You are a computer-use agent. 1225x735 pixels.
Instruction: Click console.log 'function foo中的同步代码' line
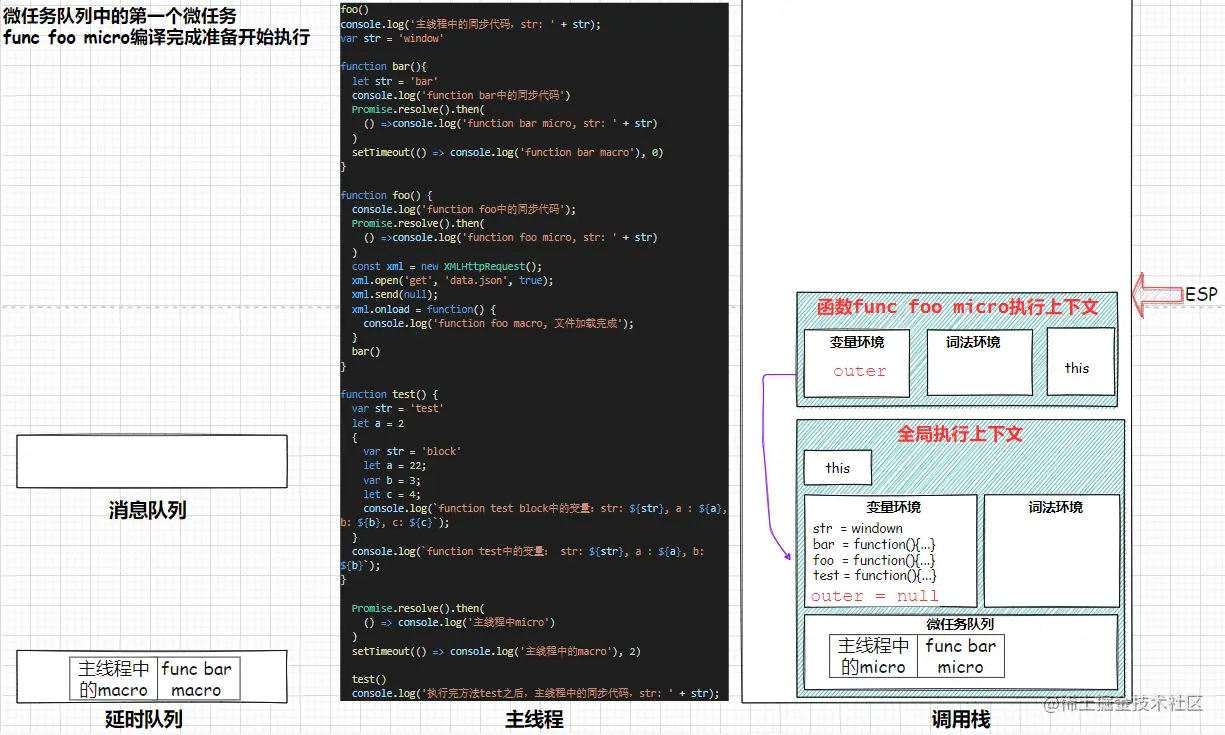click(464, 209)
